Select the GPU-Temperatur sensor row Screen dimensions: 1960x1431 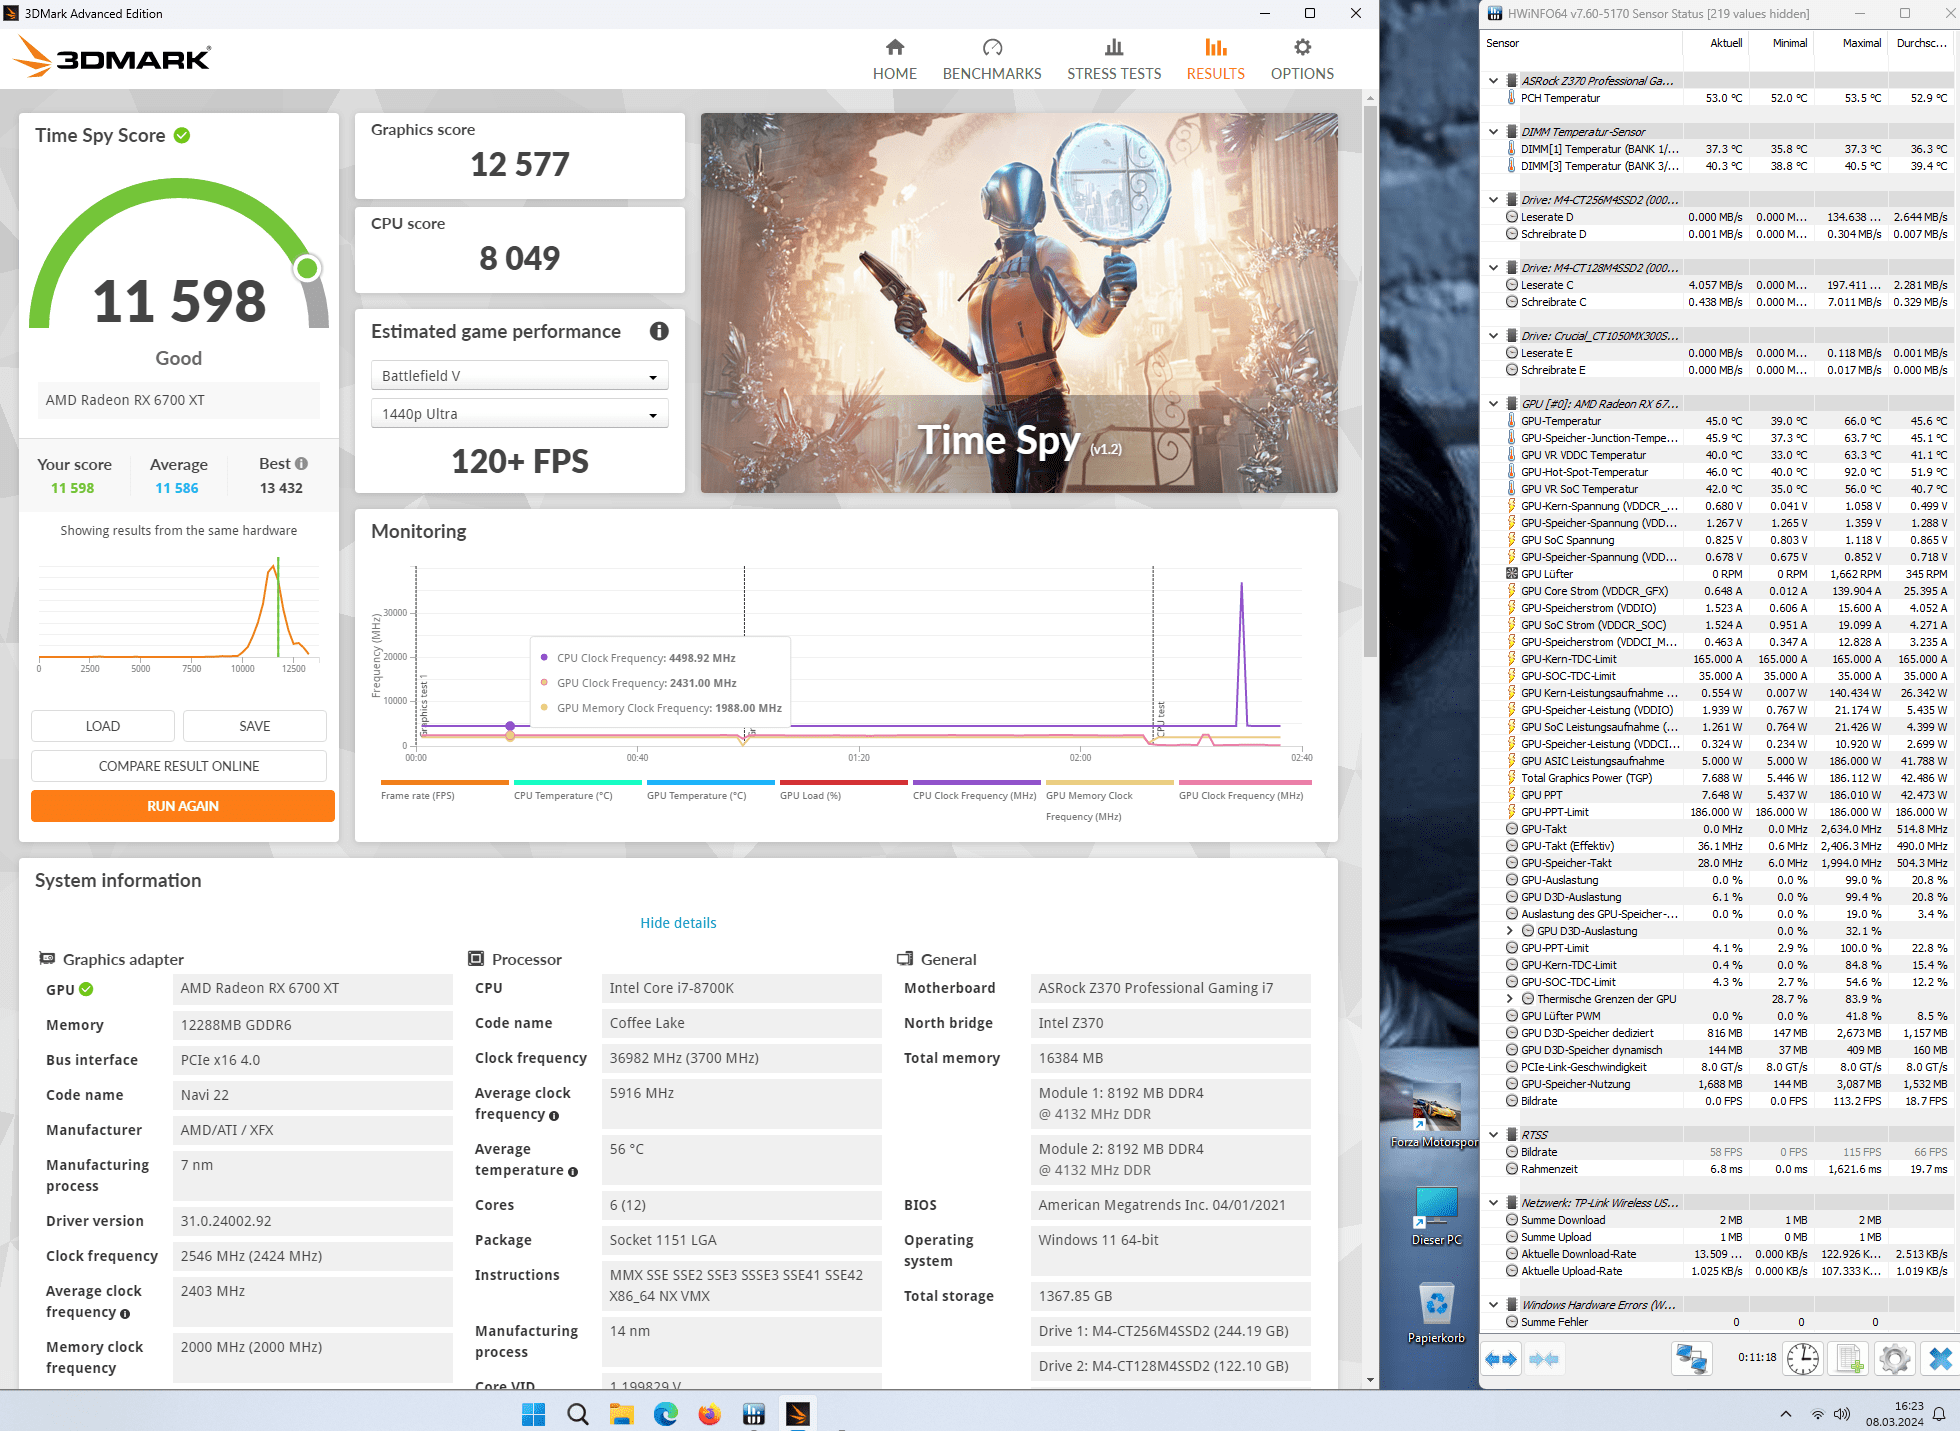coord(1718,421)
